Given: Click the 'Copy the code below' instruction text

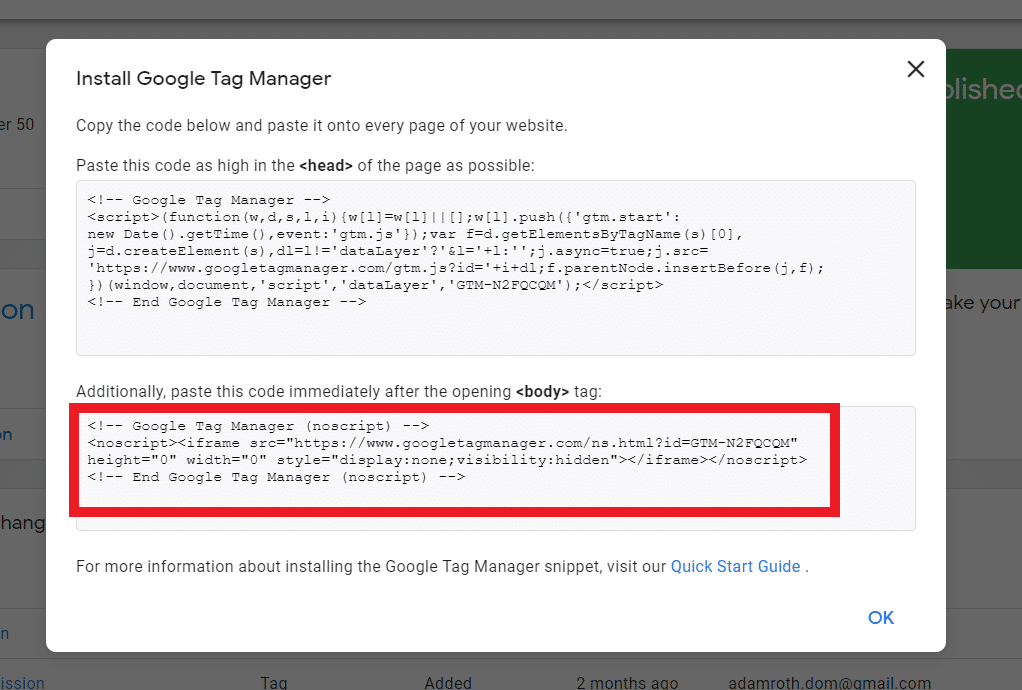Looking at the screenshot, I should 321,126.
